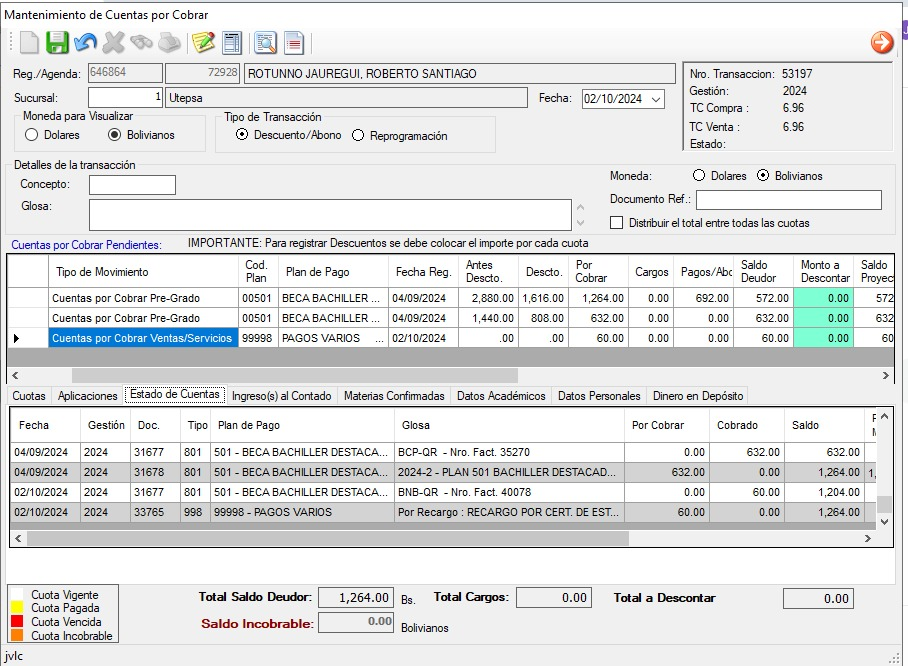Click the Glosa text area

tap(330, 215)
